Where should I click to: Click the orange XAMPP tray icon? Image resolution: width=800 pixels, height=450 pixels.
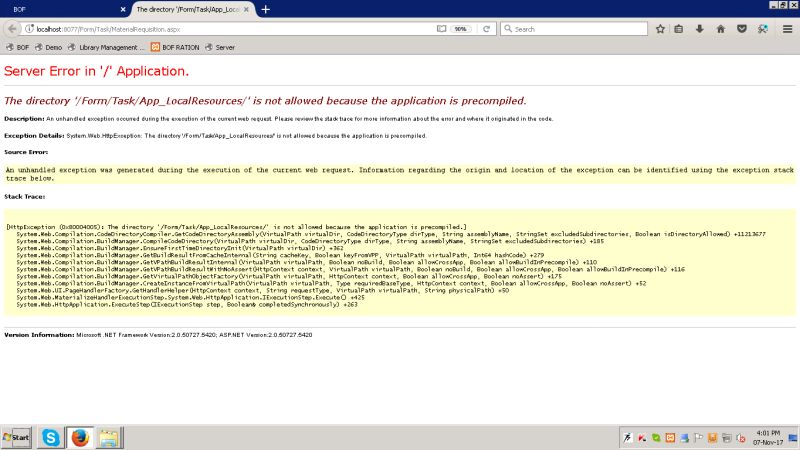[670, 438]
